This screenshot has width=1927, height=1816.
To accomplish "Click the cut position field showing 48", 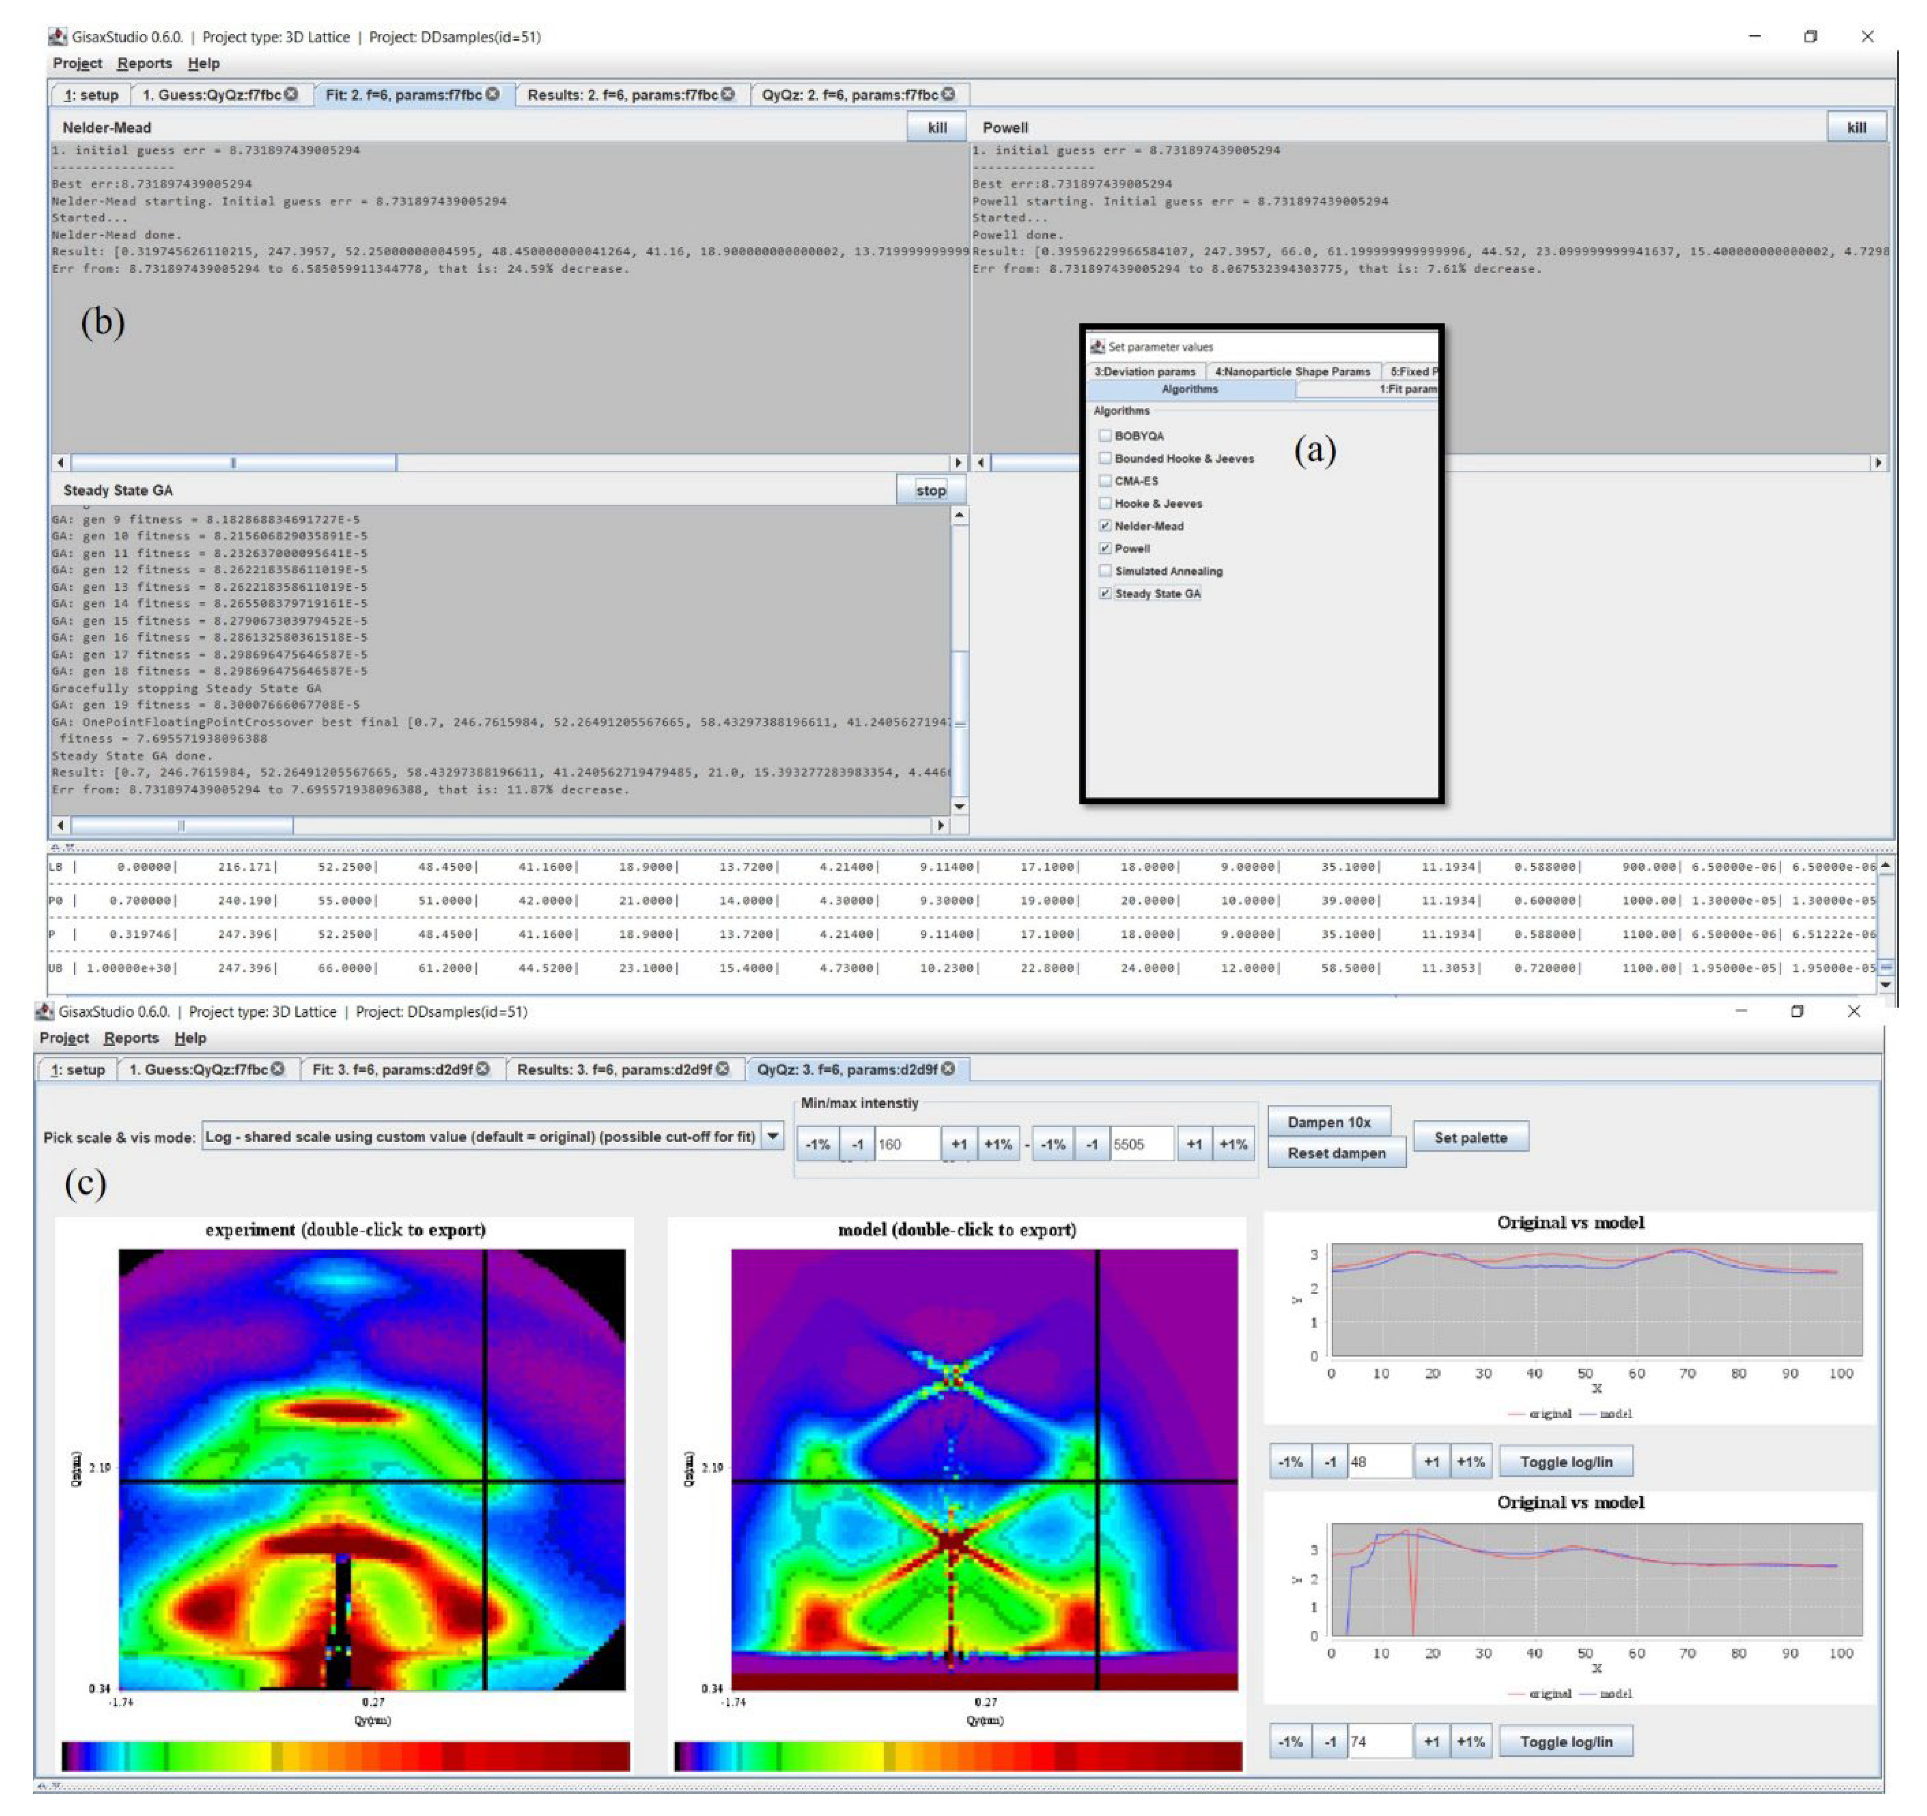I will [x=1380, y=1462].
